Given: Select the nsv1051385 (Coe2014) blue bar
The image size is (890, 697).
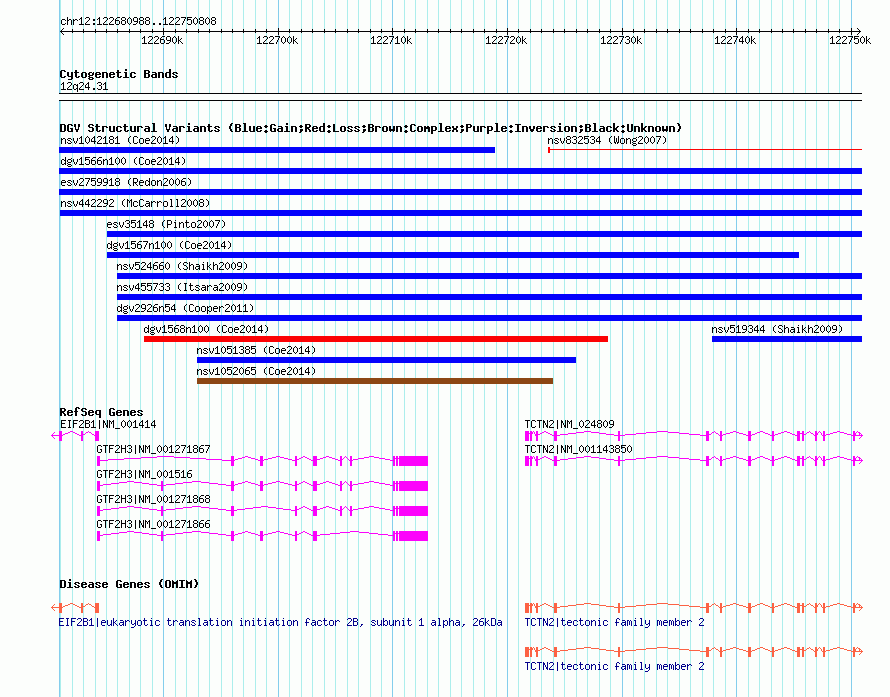Looking at the screenshot, I should click(386, 360).
